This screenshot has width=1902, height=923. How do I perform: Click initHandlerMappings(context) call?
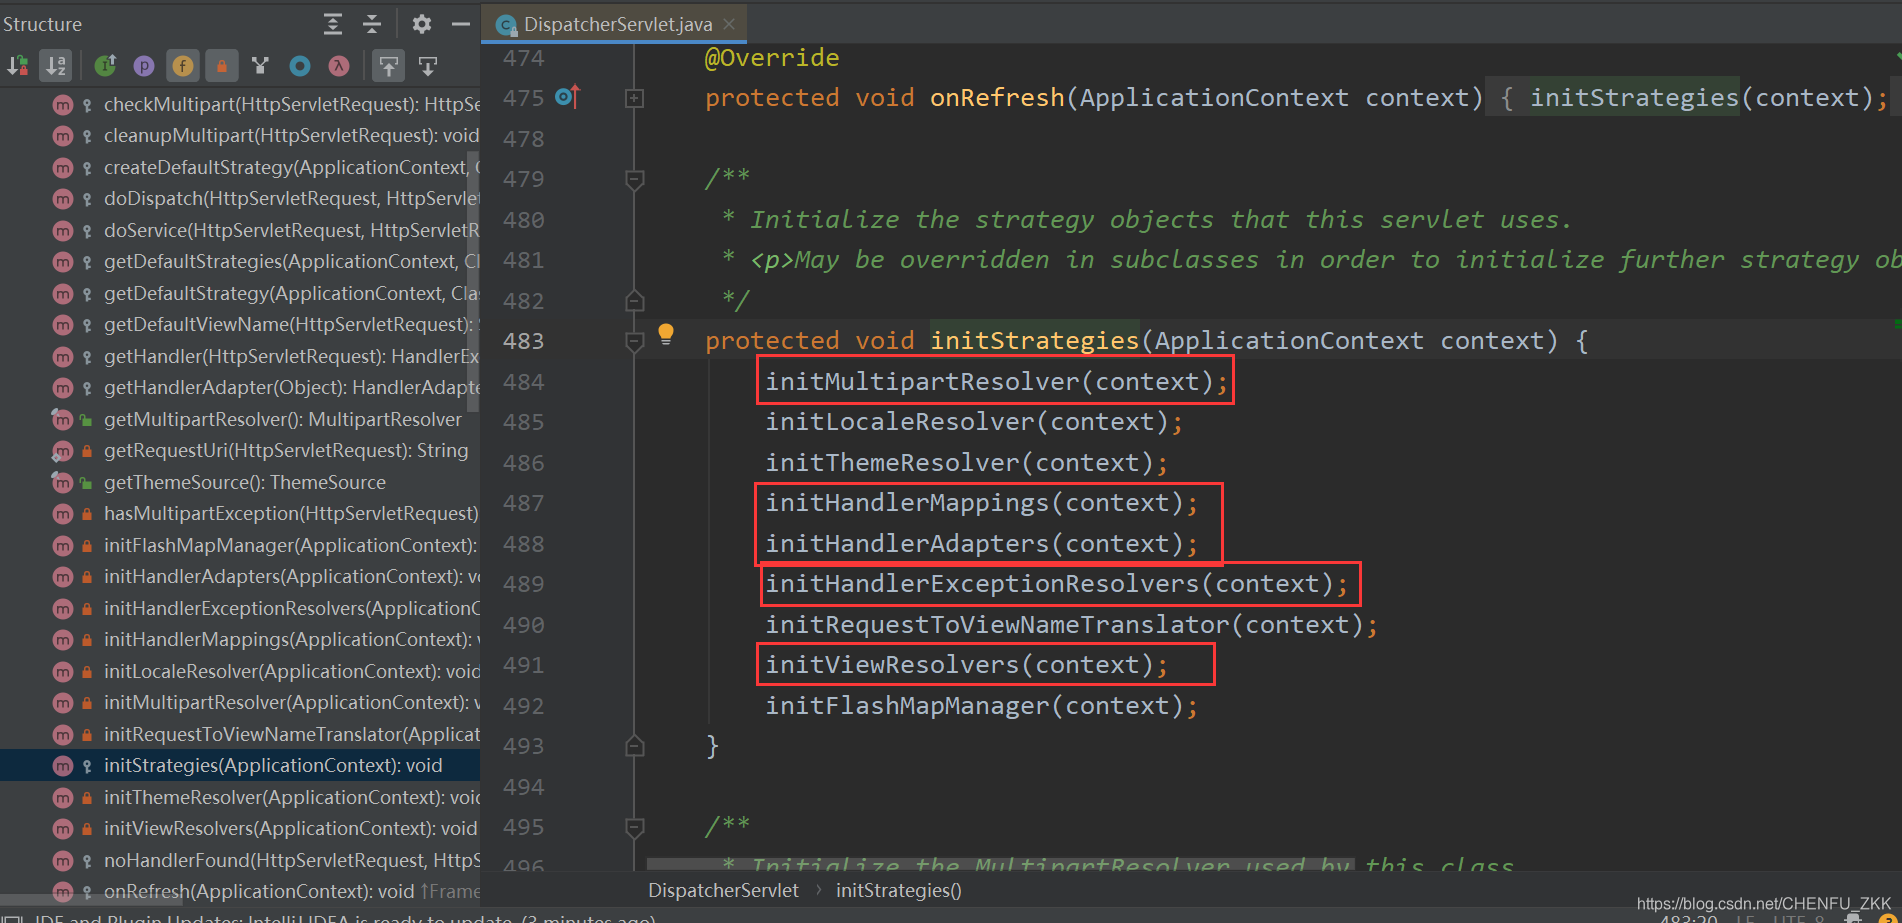coord(982,502)
